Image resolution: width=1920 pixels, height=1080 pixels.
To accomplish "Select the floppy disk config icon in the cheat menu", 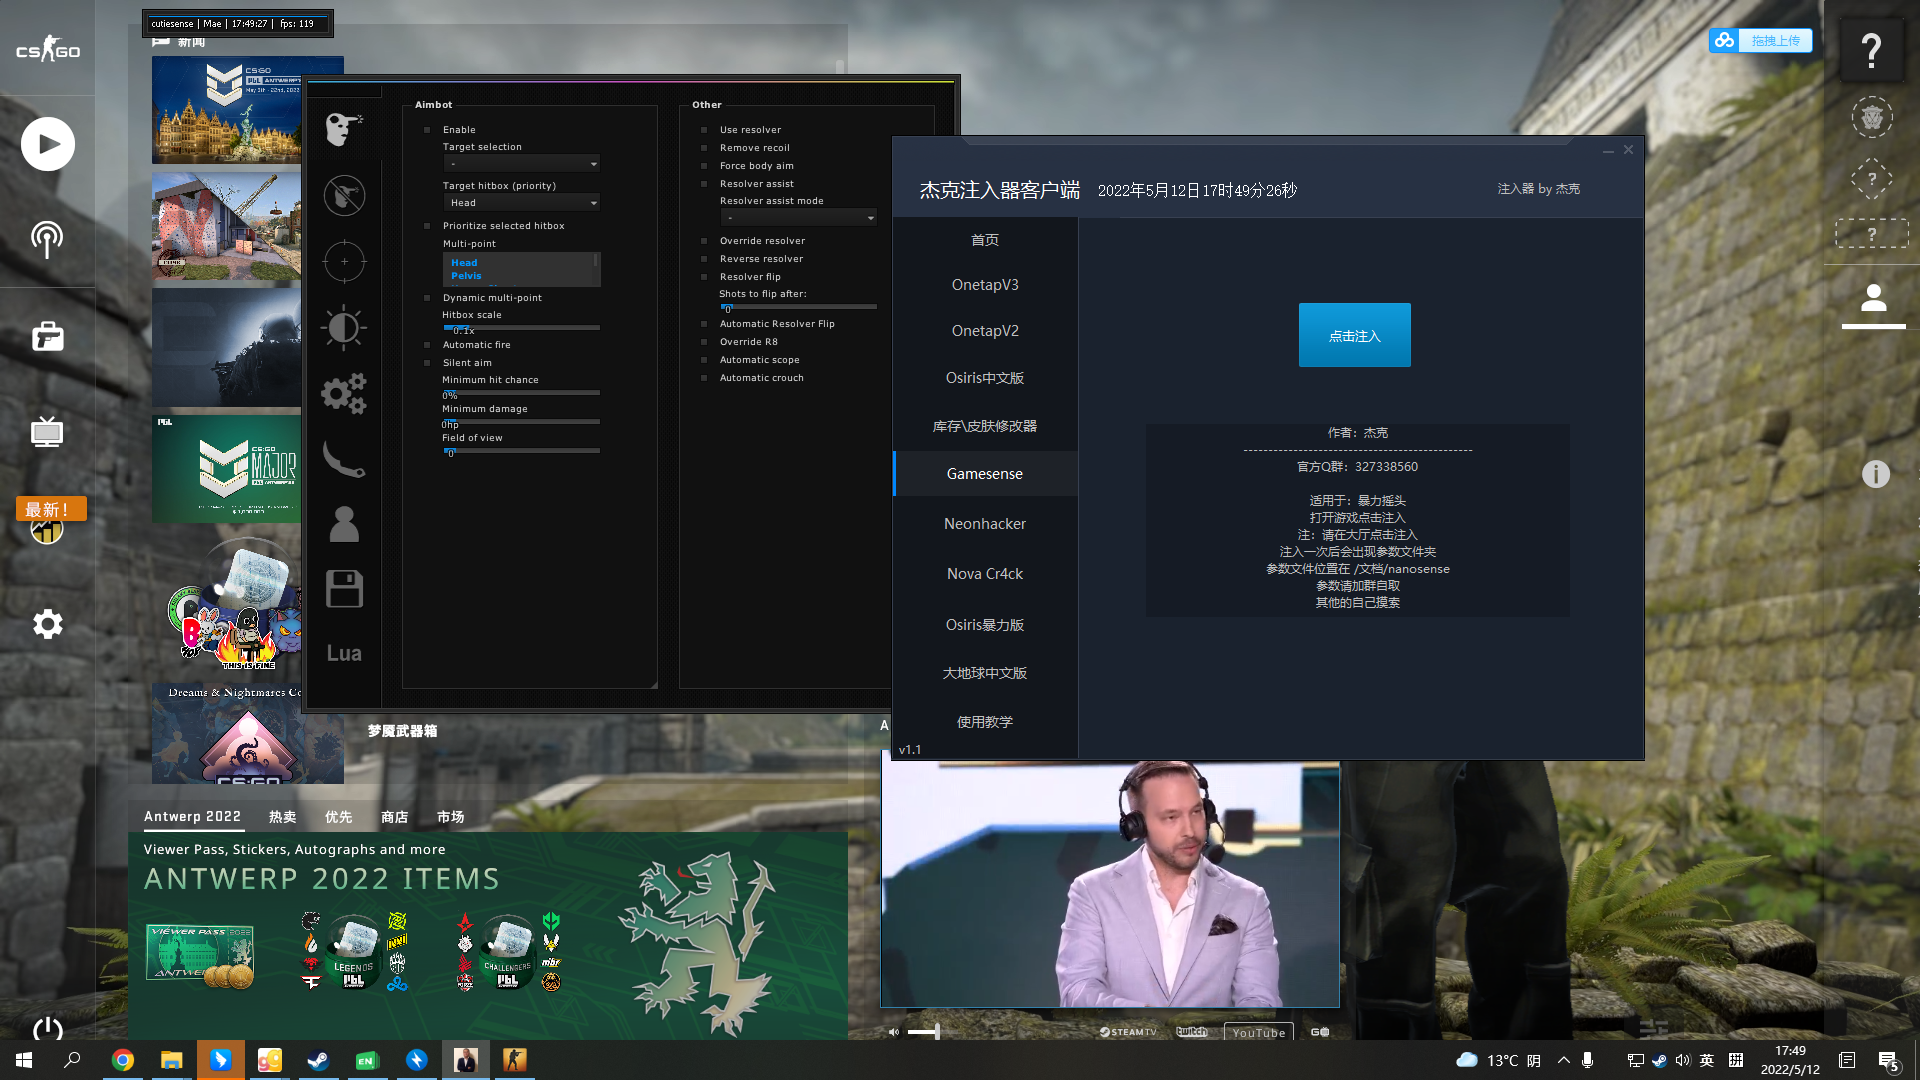I will pos(344,589).
